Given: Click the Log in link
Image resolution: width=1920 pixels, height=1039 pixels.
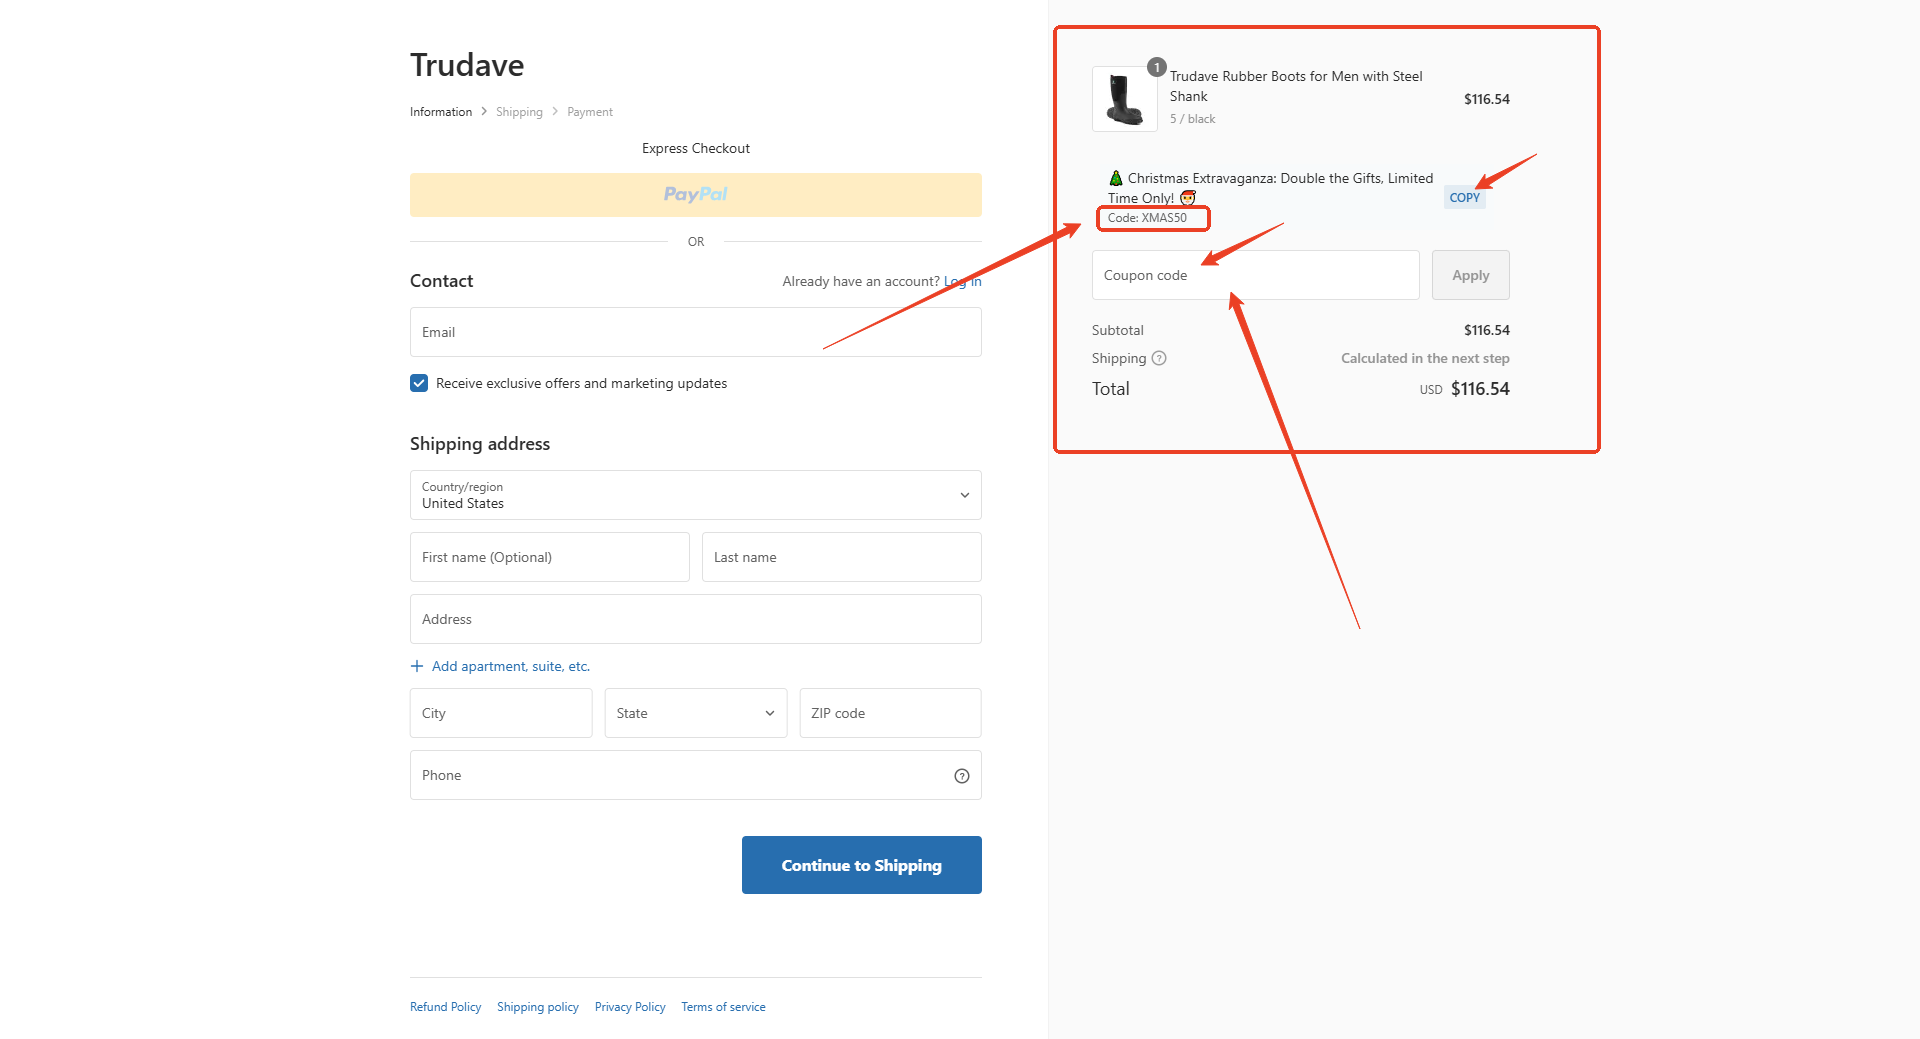Looking at the screenshot, I should pyautogui.click(x=963, y=281).
